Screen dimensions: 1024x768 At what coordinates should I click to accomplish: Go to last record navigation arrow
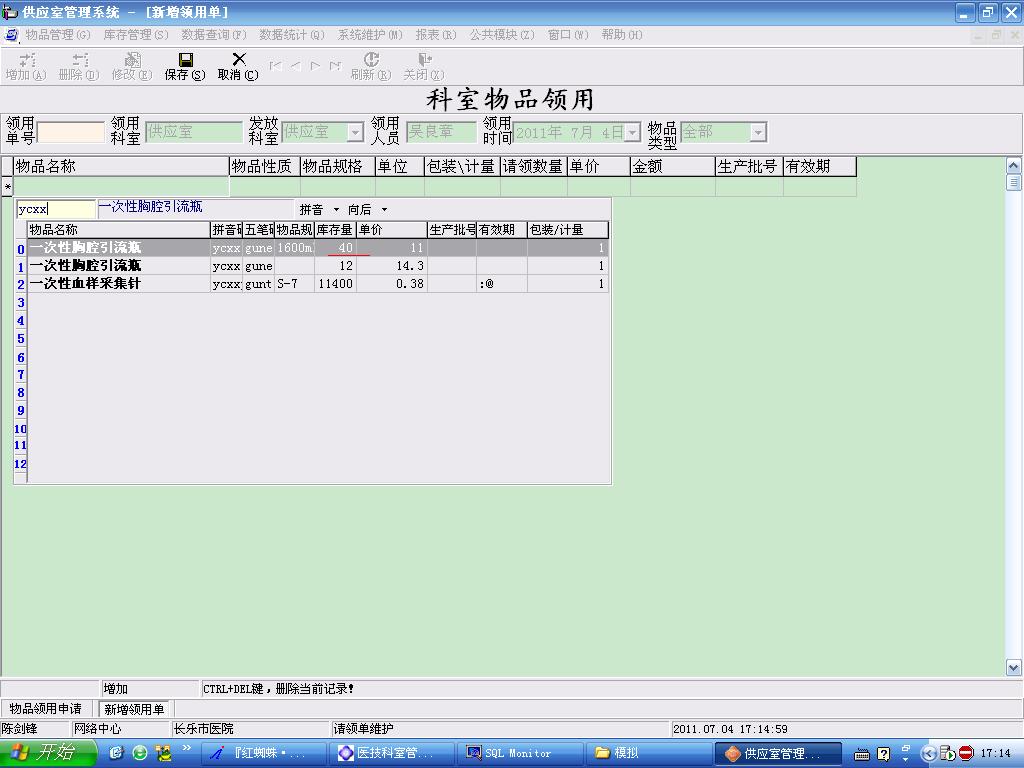point(335,65)
